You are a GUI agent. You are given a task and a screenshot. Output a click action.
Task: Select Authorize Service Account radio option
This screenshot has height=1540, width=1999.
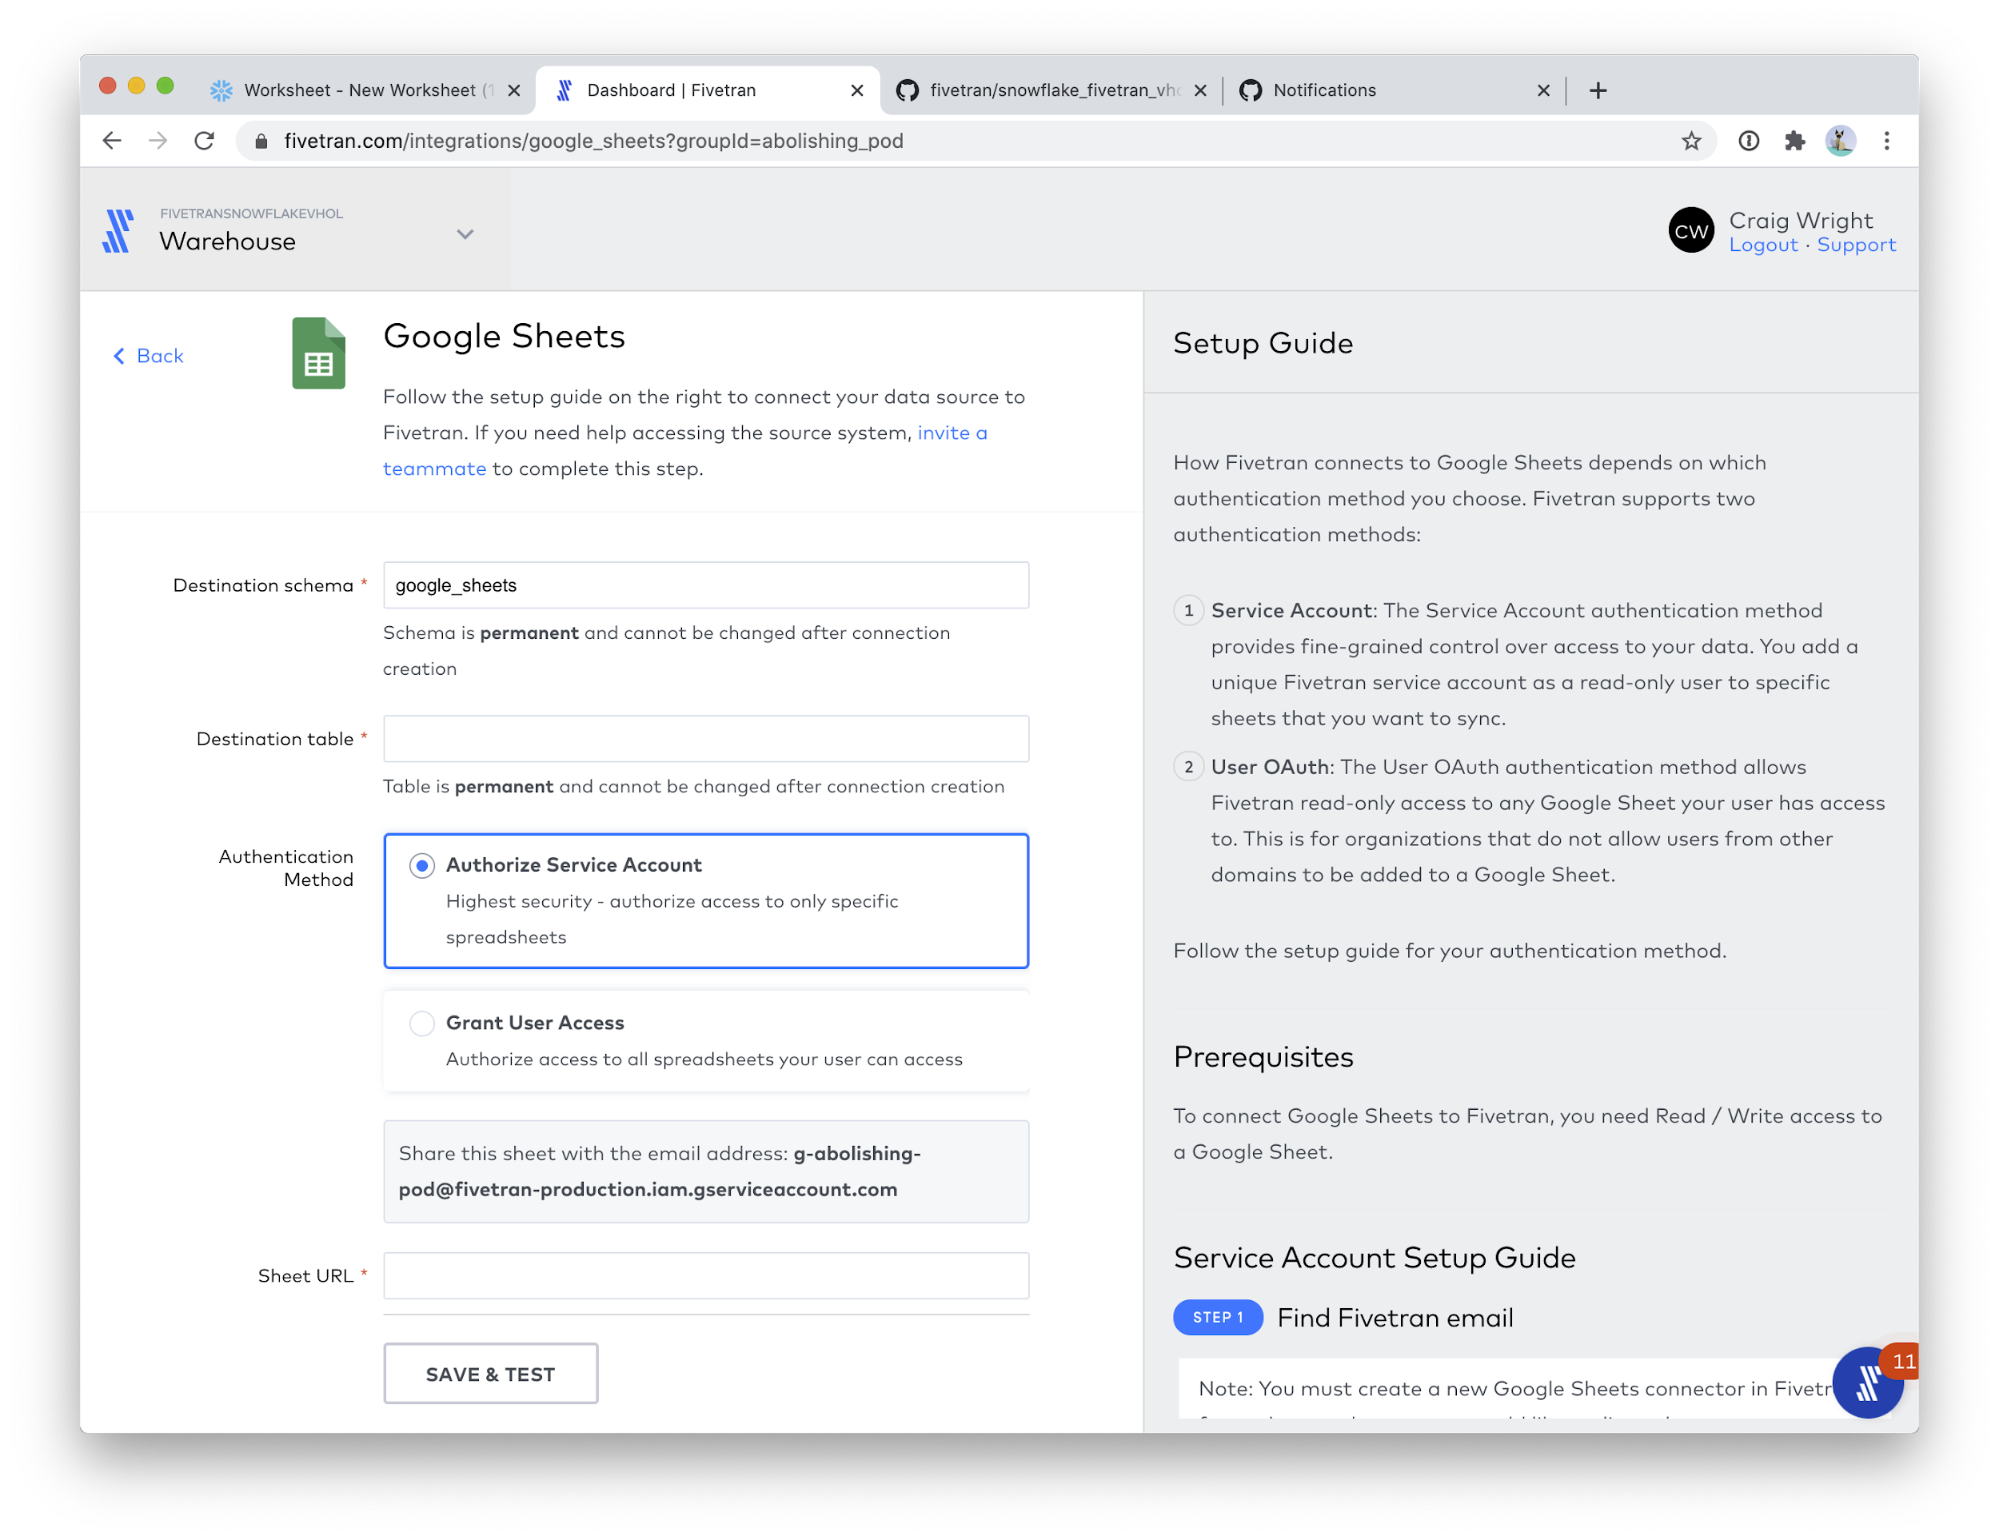click(x=422, y=866)
